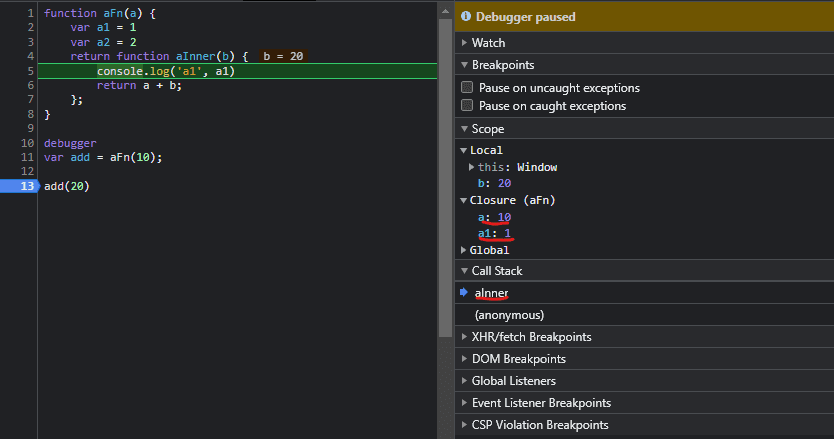The height and width of the screenshot is (439, 834).
Task: Click line number 13 breakpoint marker
Action: 20,187
